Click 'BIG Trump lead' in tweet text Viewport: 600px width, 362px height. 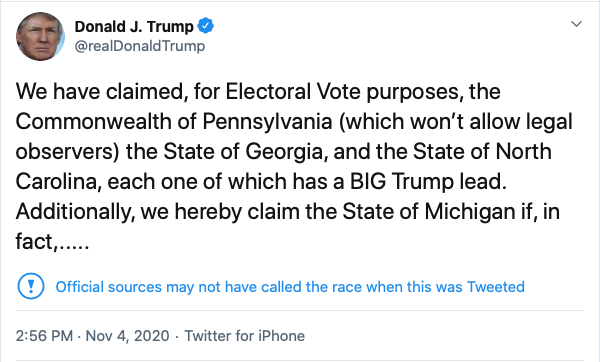[428, 181]
